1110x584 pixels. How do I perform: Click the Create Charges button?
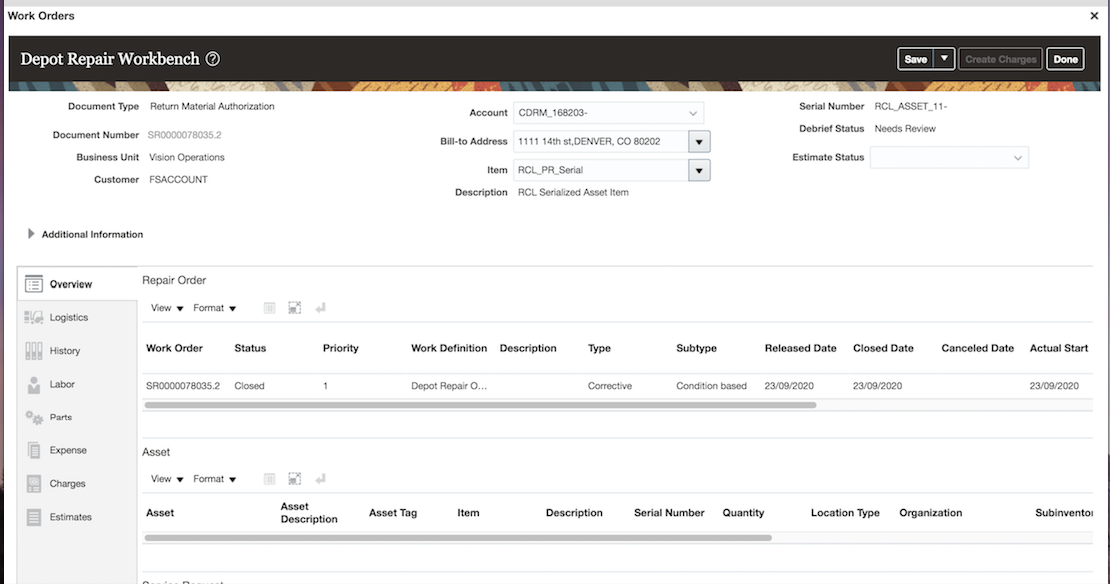point(1000,59)
